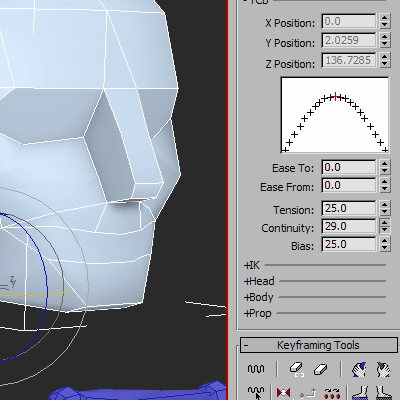Click the X Position spinner arrows
Viewport: 400px width, 400px height.
pos(385,22)
